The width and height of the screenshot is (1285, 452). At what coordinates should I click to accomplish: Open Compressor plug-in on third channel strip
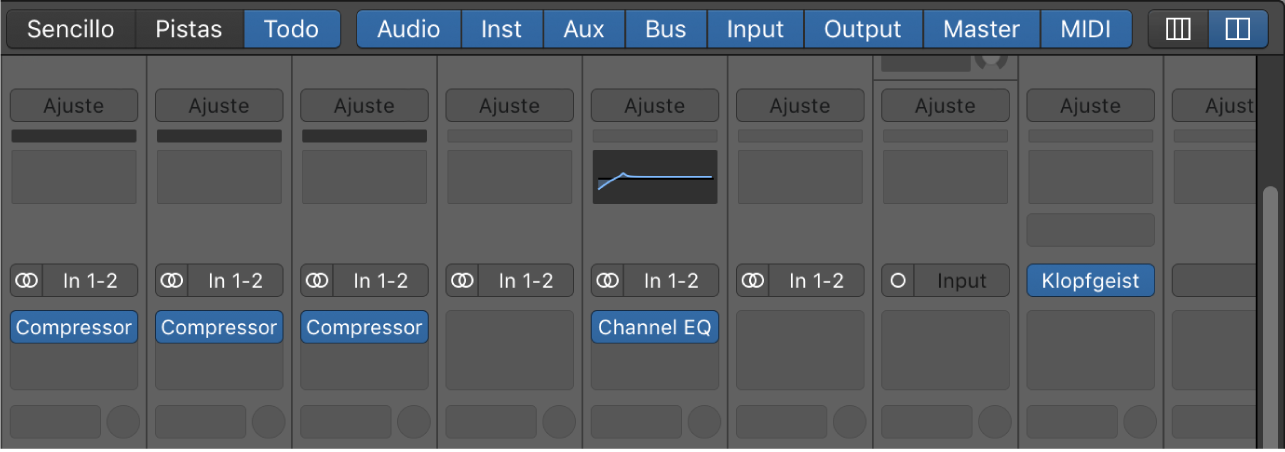pyautogui.click(x=364, y=327)
